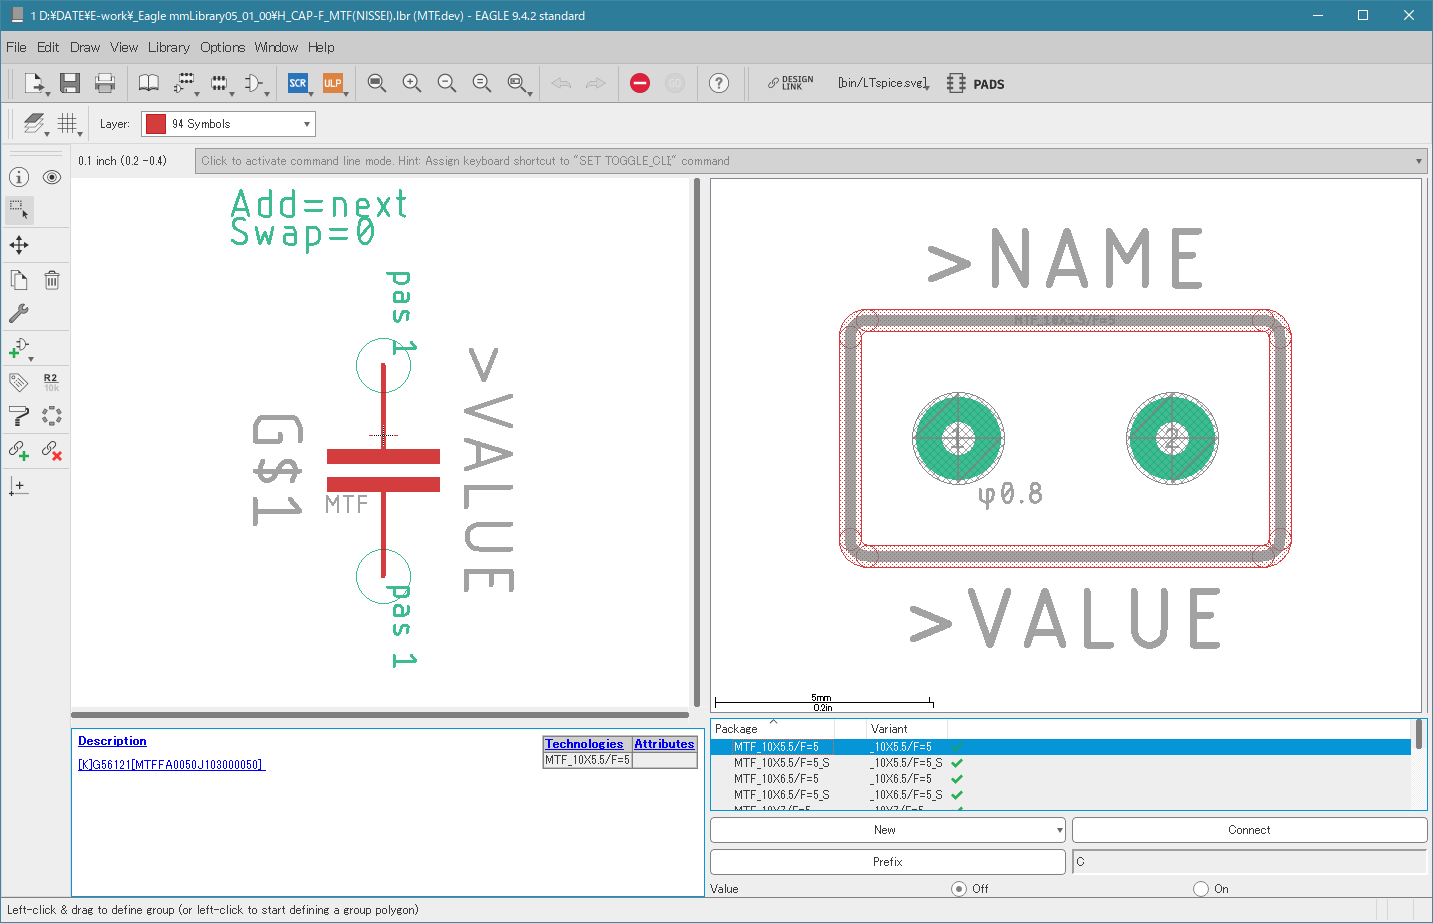The width and height of the screenshot is (1433, 923).
Task: Open the Description link
Action: 112,741
